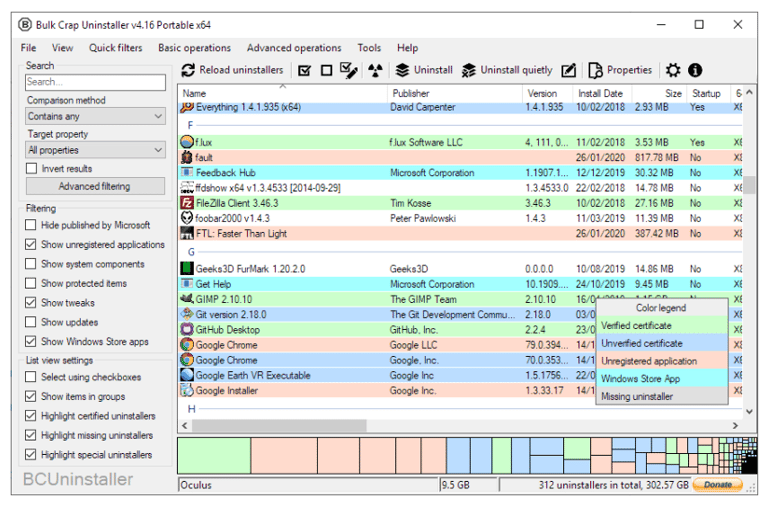The height and width of the screenshot is (507, 768).
Task: Click the Donate button
Action: (x=718, y=484)
